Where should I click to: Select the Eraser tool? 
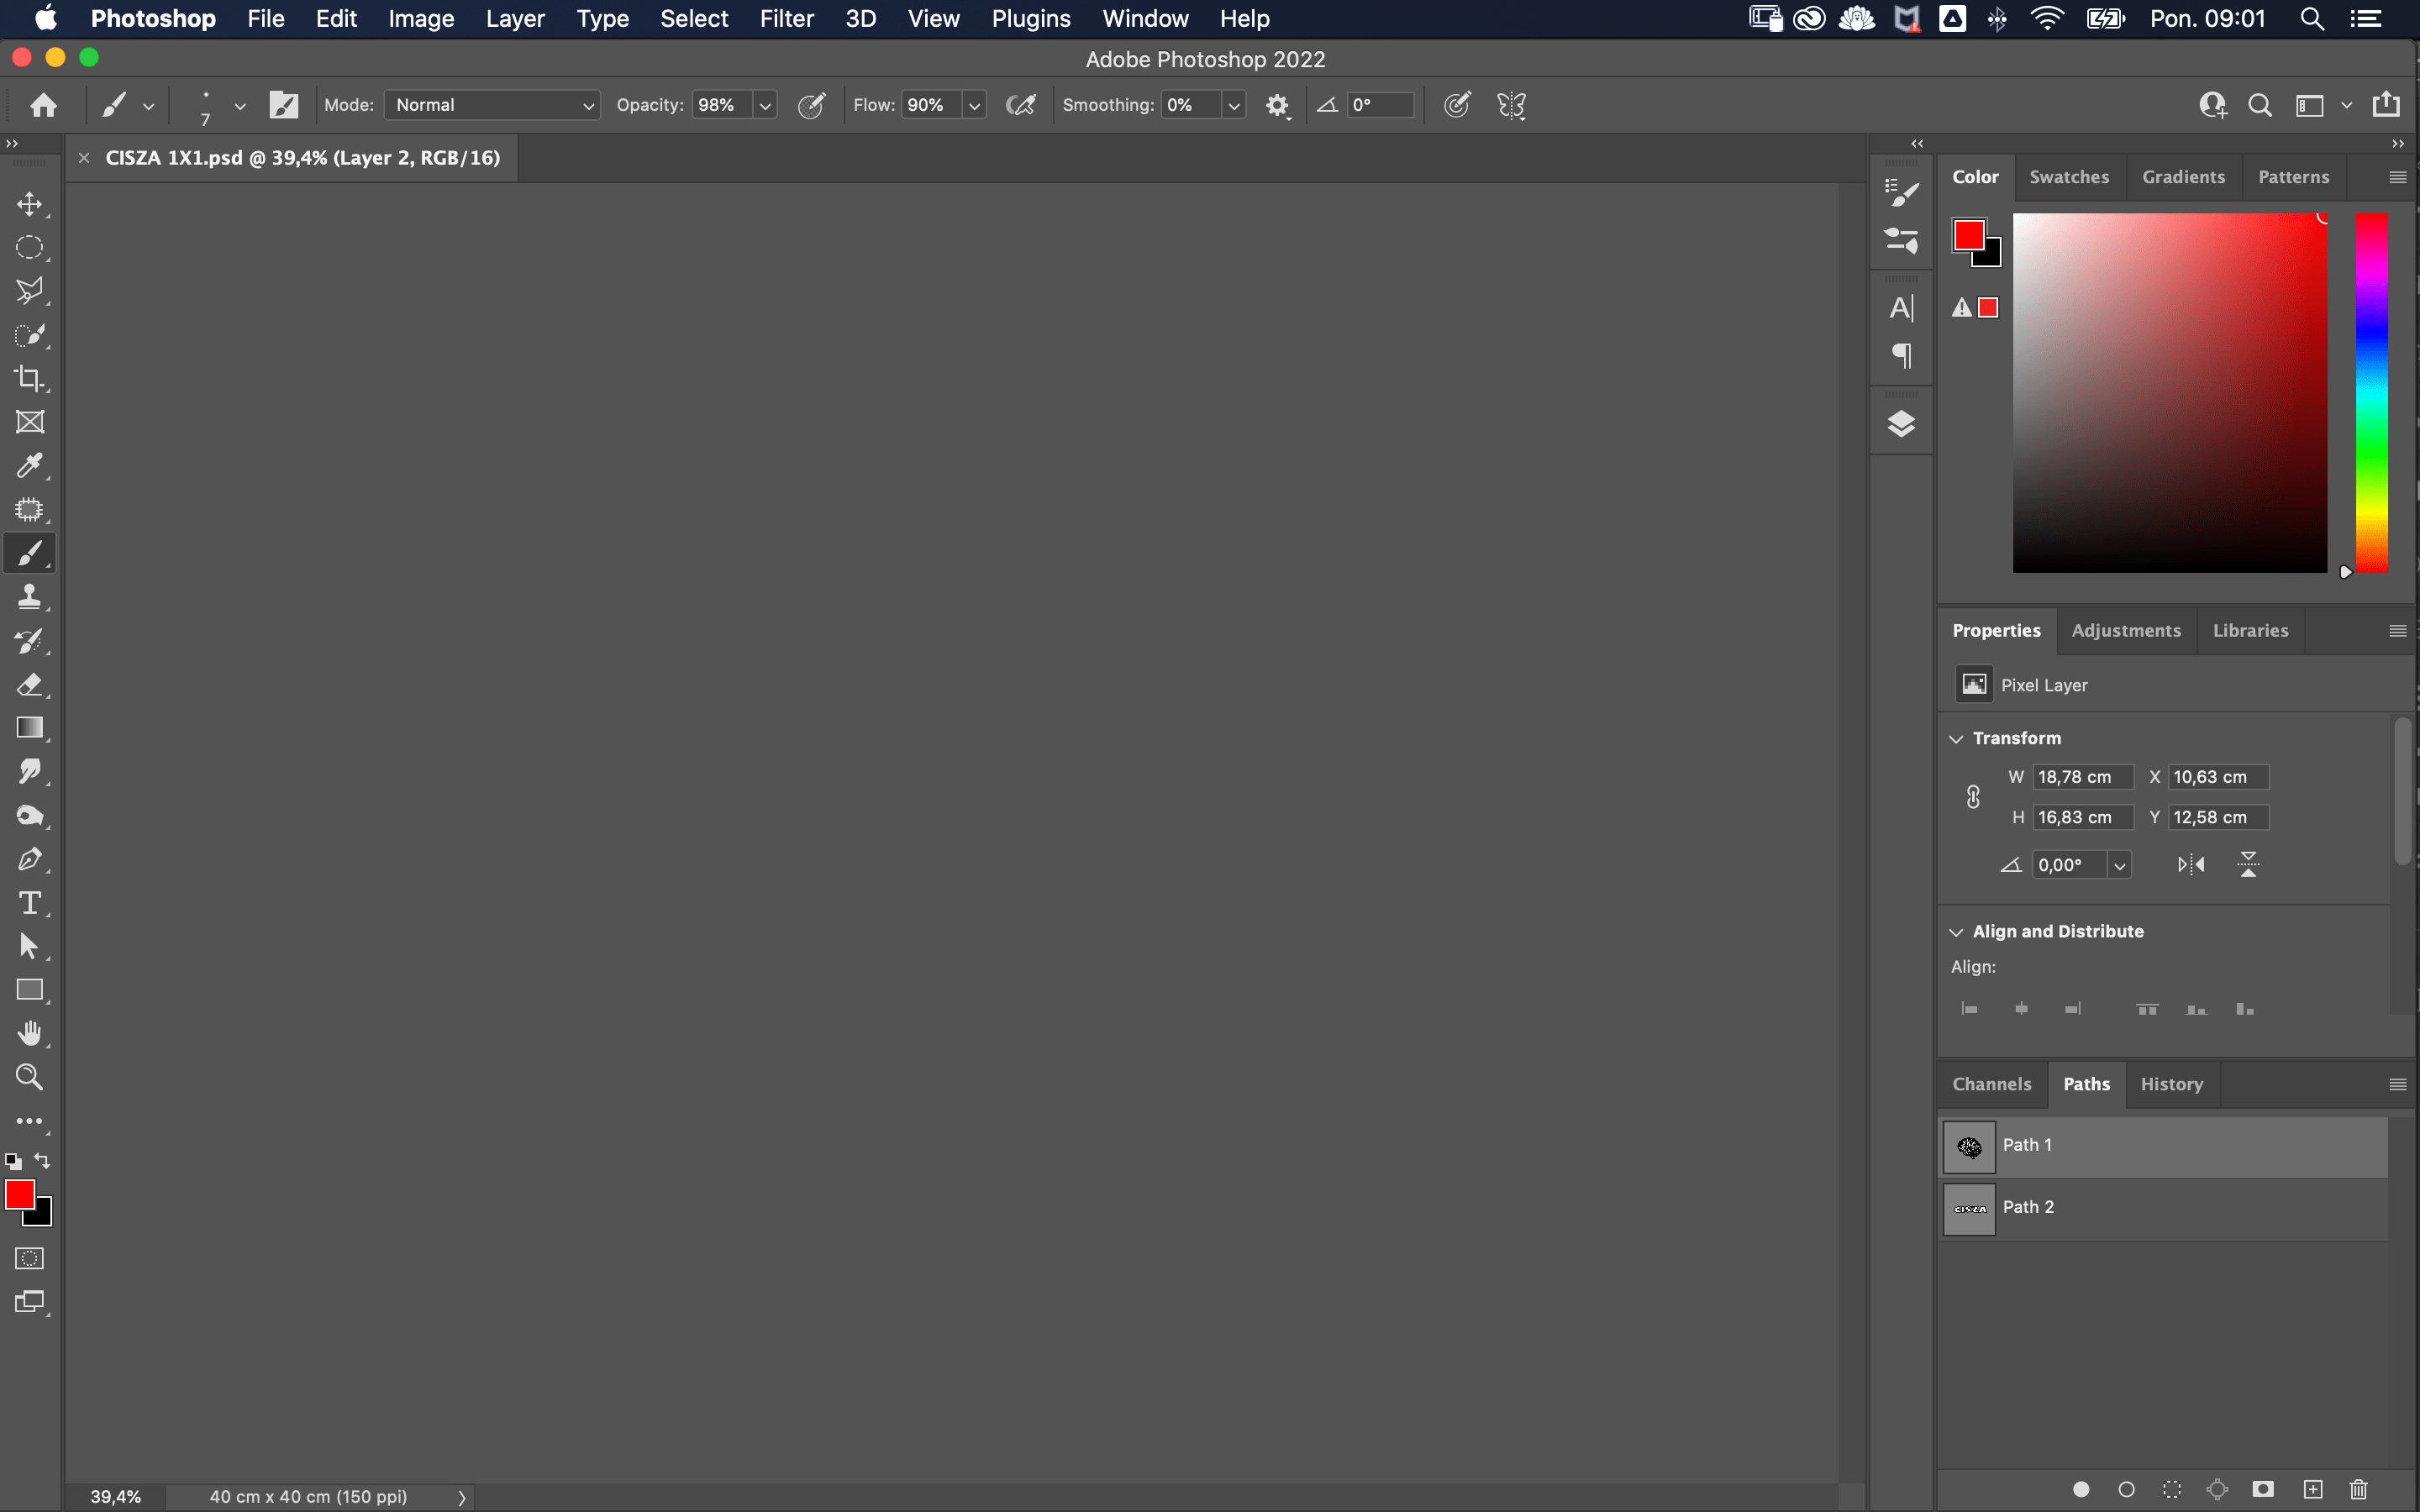pos(29,685)
